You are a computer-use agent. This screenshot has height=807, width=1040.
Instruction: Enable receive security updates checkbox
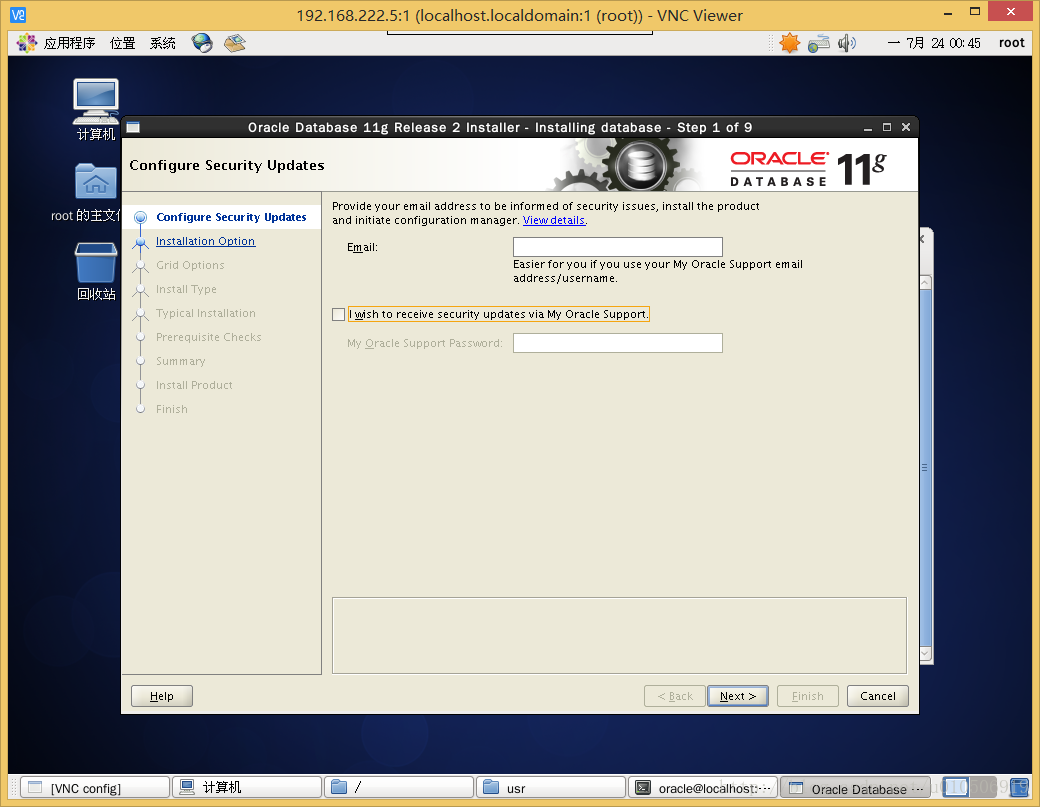(x=338, y=314)
